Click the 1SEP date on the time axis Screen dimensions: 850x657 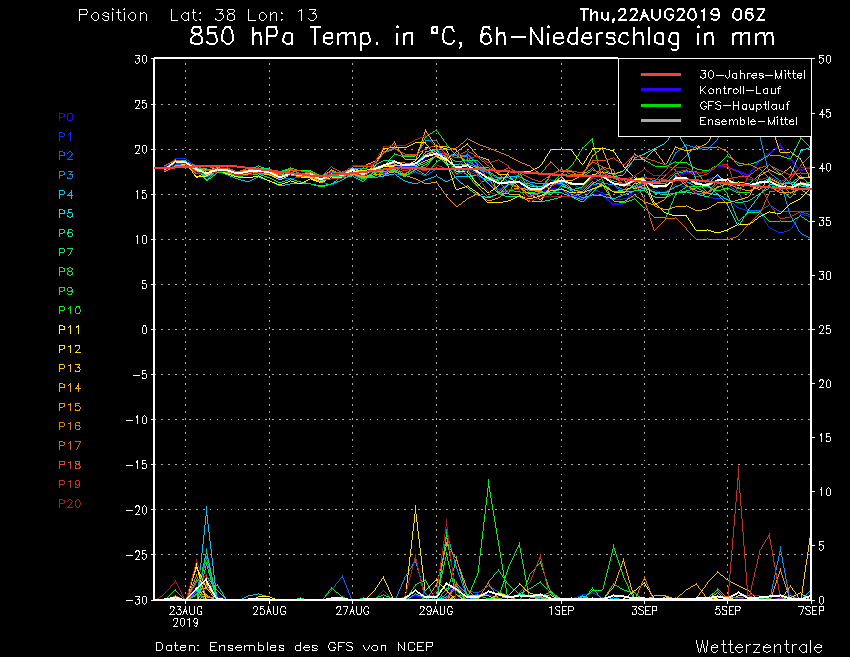pyautogui.click(x=561, y=610)
